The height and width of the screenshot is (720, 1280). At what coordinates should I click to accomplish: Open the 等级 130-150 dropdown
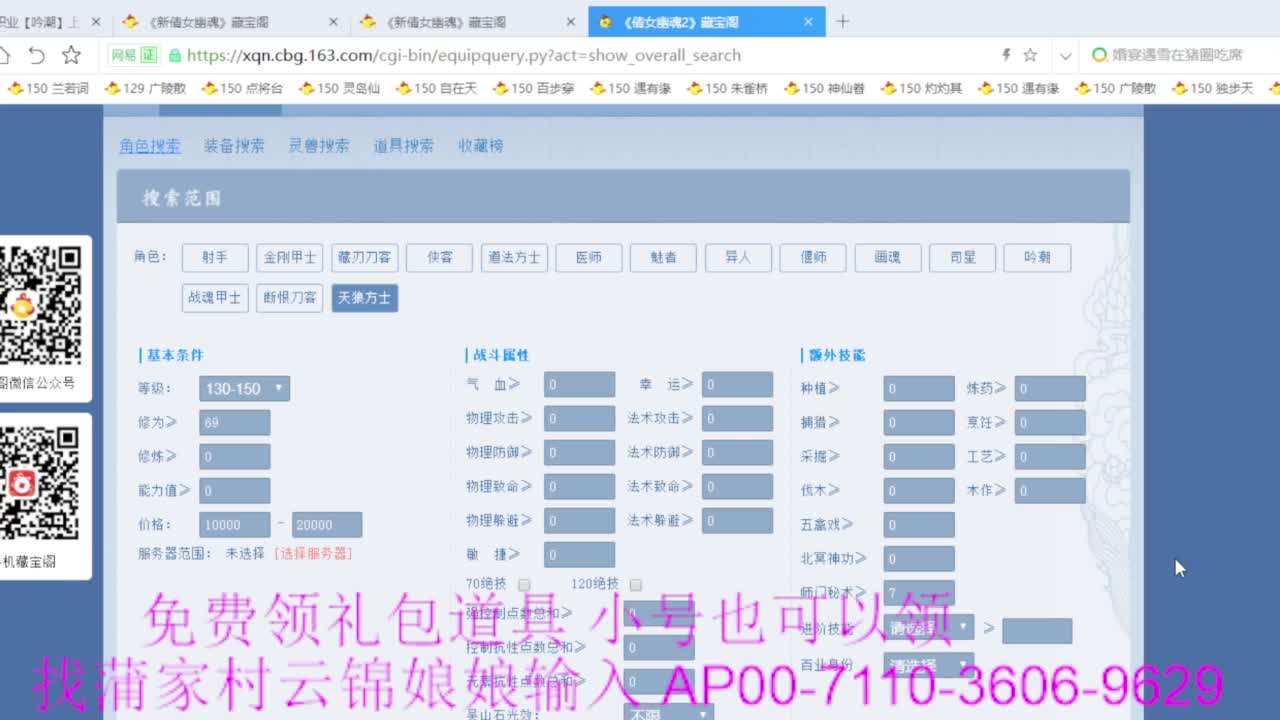tap(243, 389)
